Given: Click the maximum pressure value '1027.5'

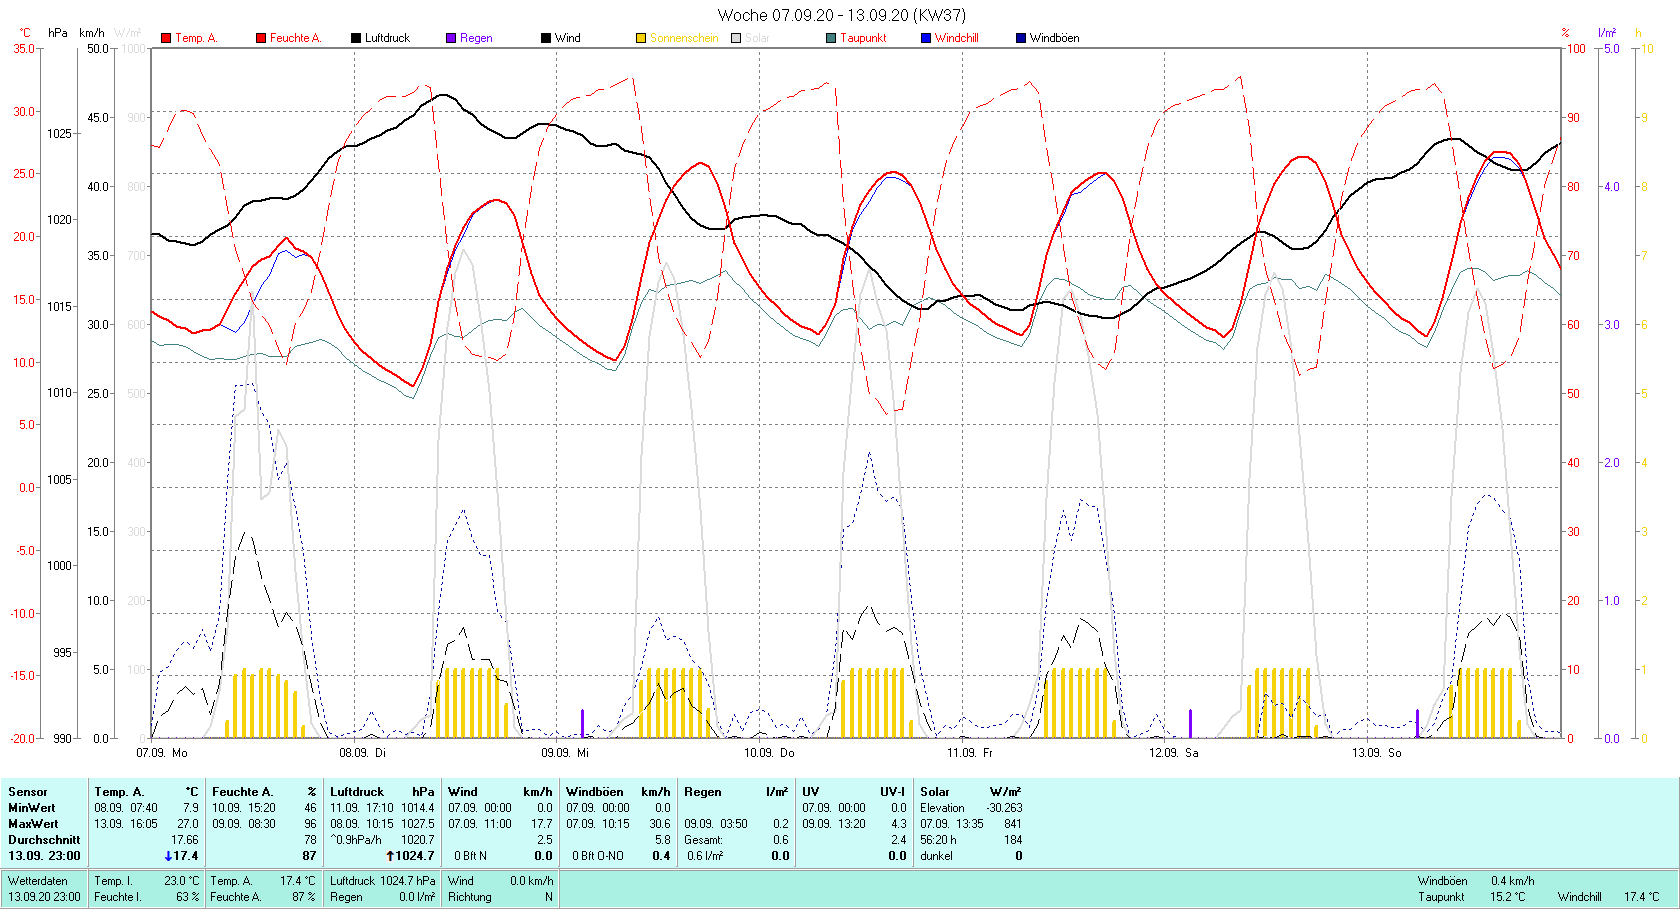Looking at the screenshot, I should click(x=418, y=824).
